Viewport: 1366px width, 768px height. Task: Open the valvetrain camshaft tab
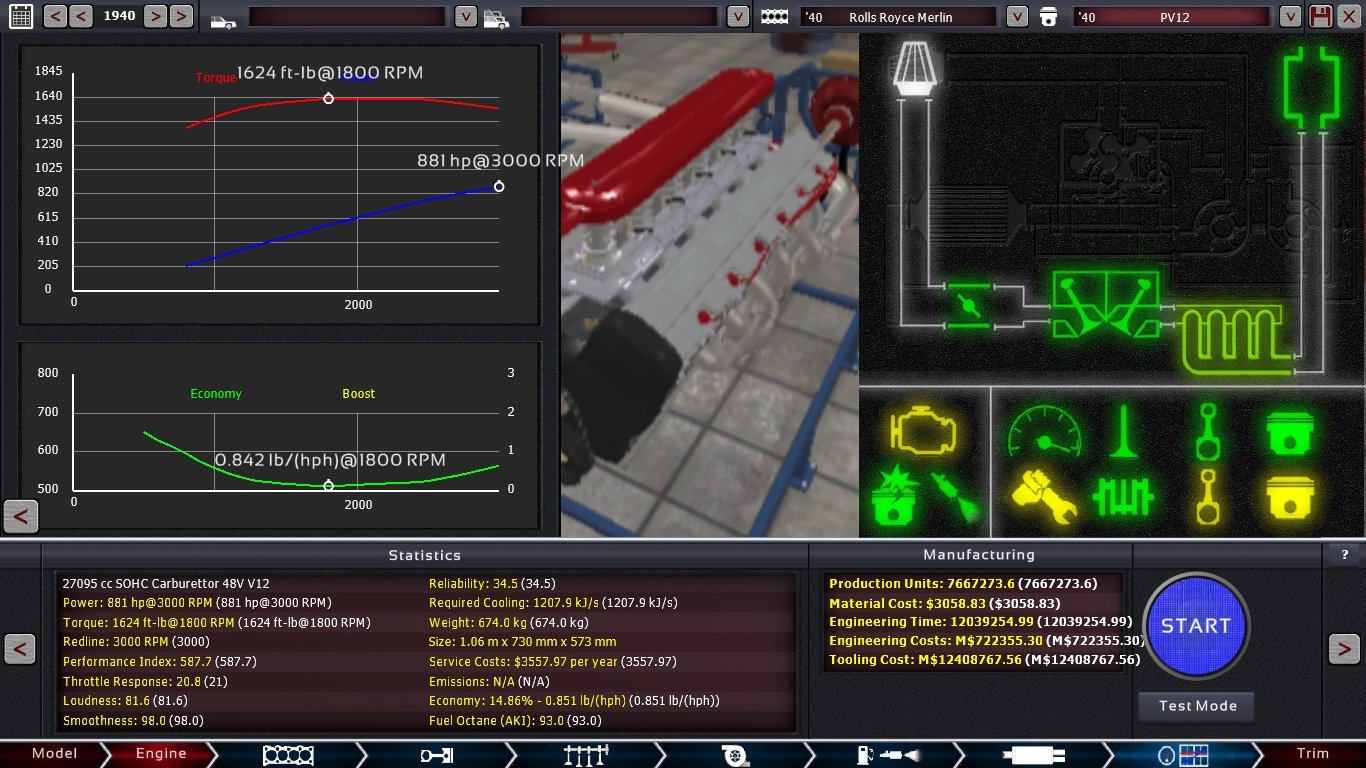(x=586, y=753)
